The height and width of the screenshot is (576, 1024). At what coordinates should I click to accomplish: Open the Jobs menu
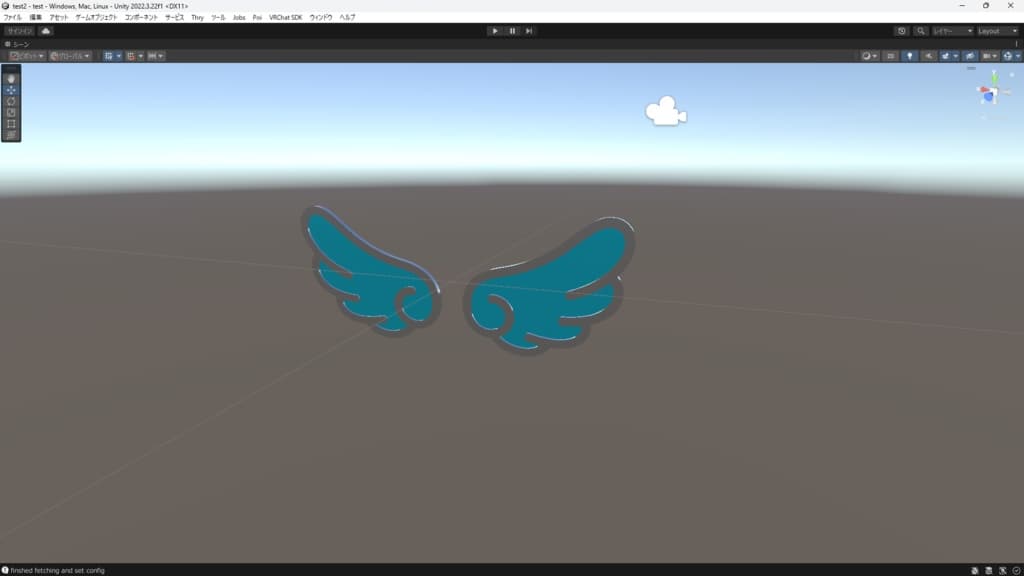(239, 18)
